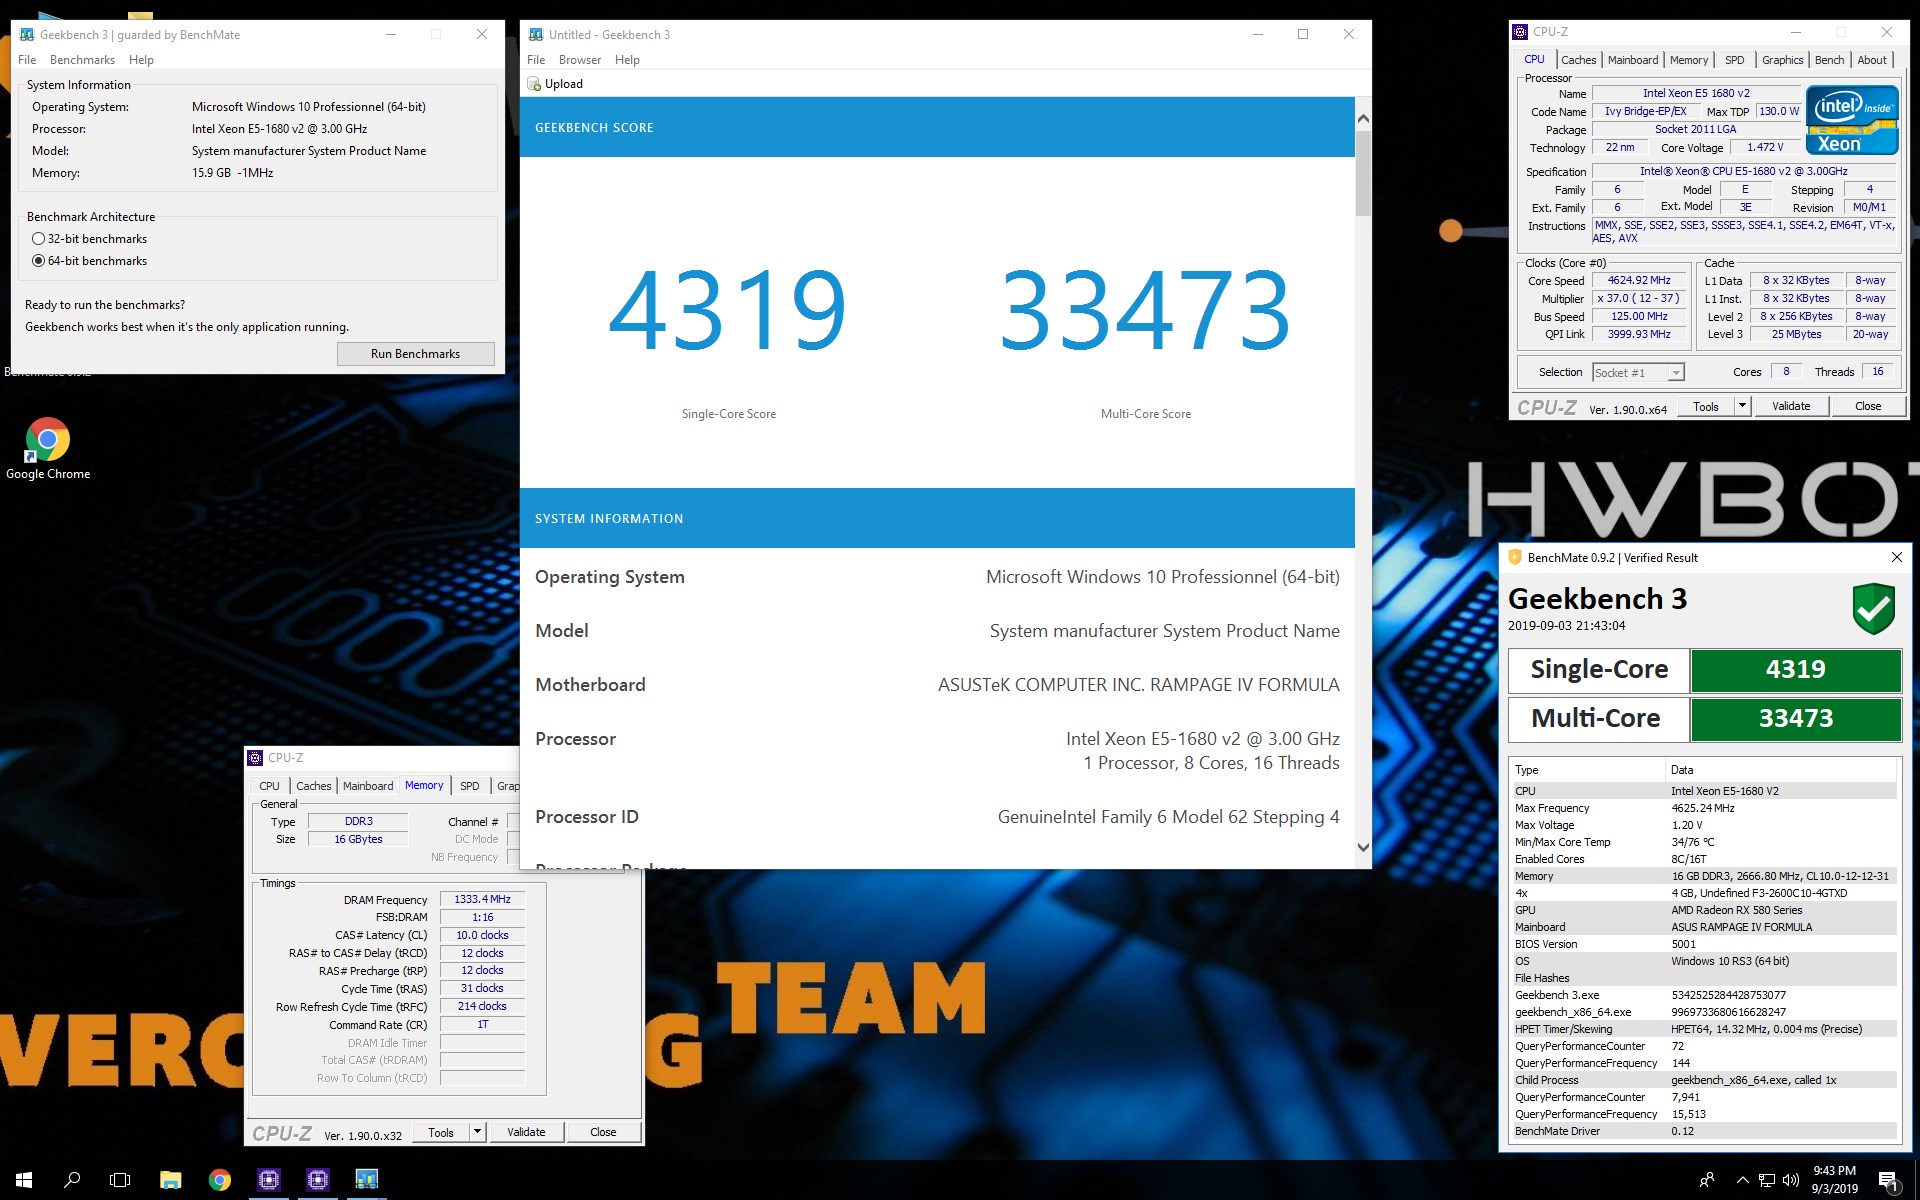1920x1200 pixels.
Task: Click the taskbar clock showing 9:43 PM
Action: pos(1834,1180)
